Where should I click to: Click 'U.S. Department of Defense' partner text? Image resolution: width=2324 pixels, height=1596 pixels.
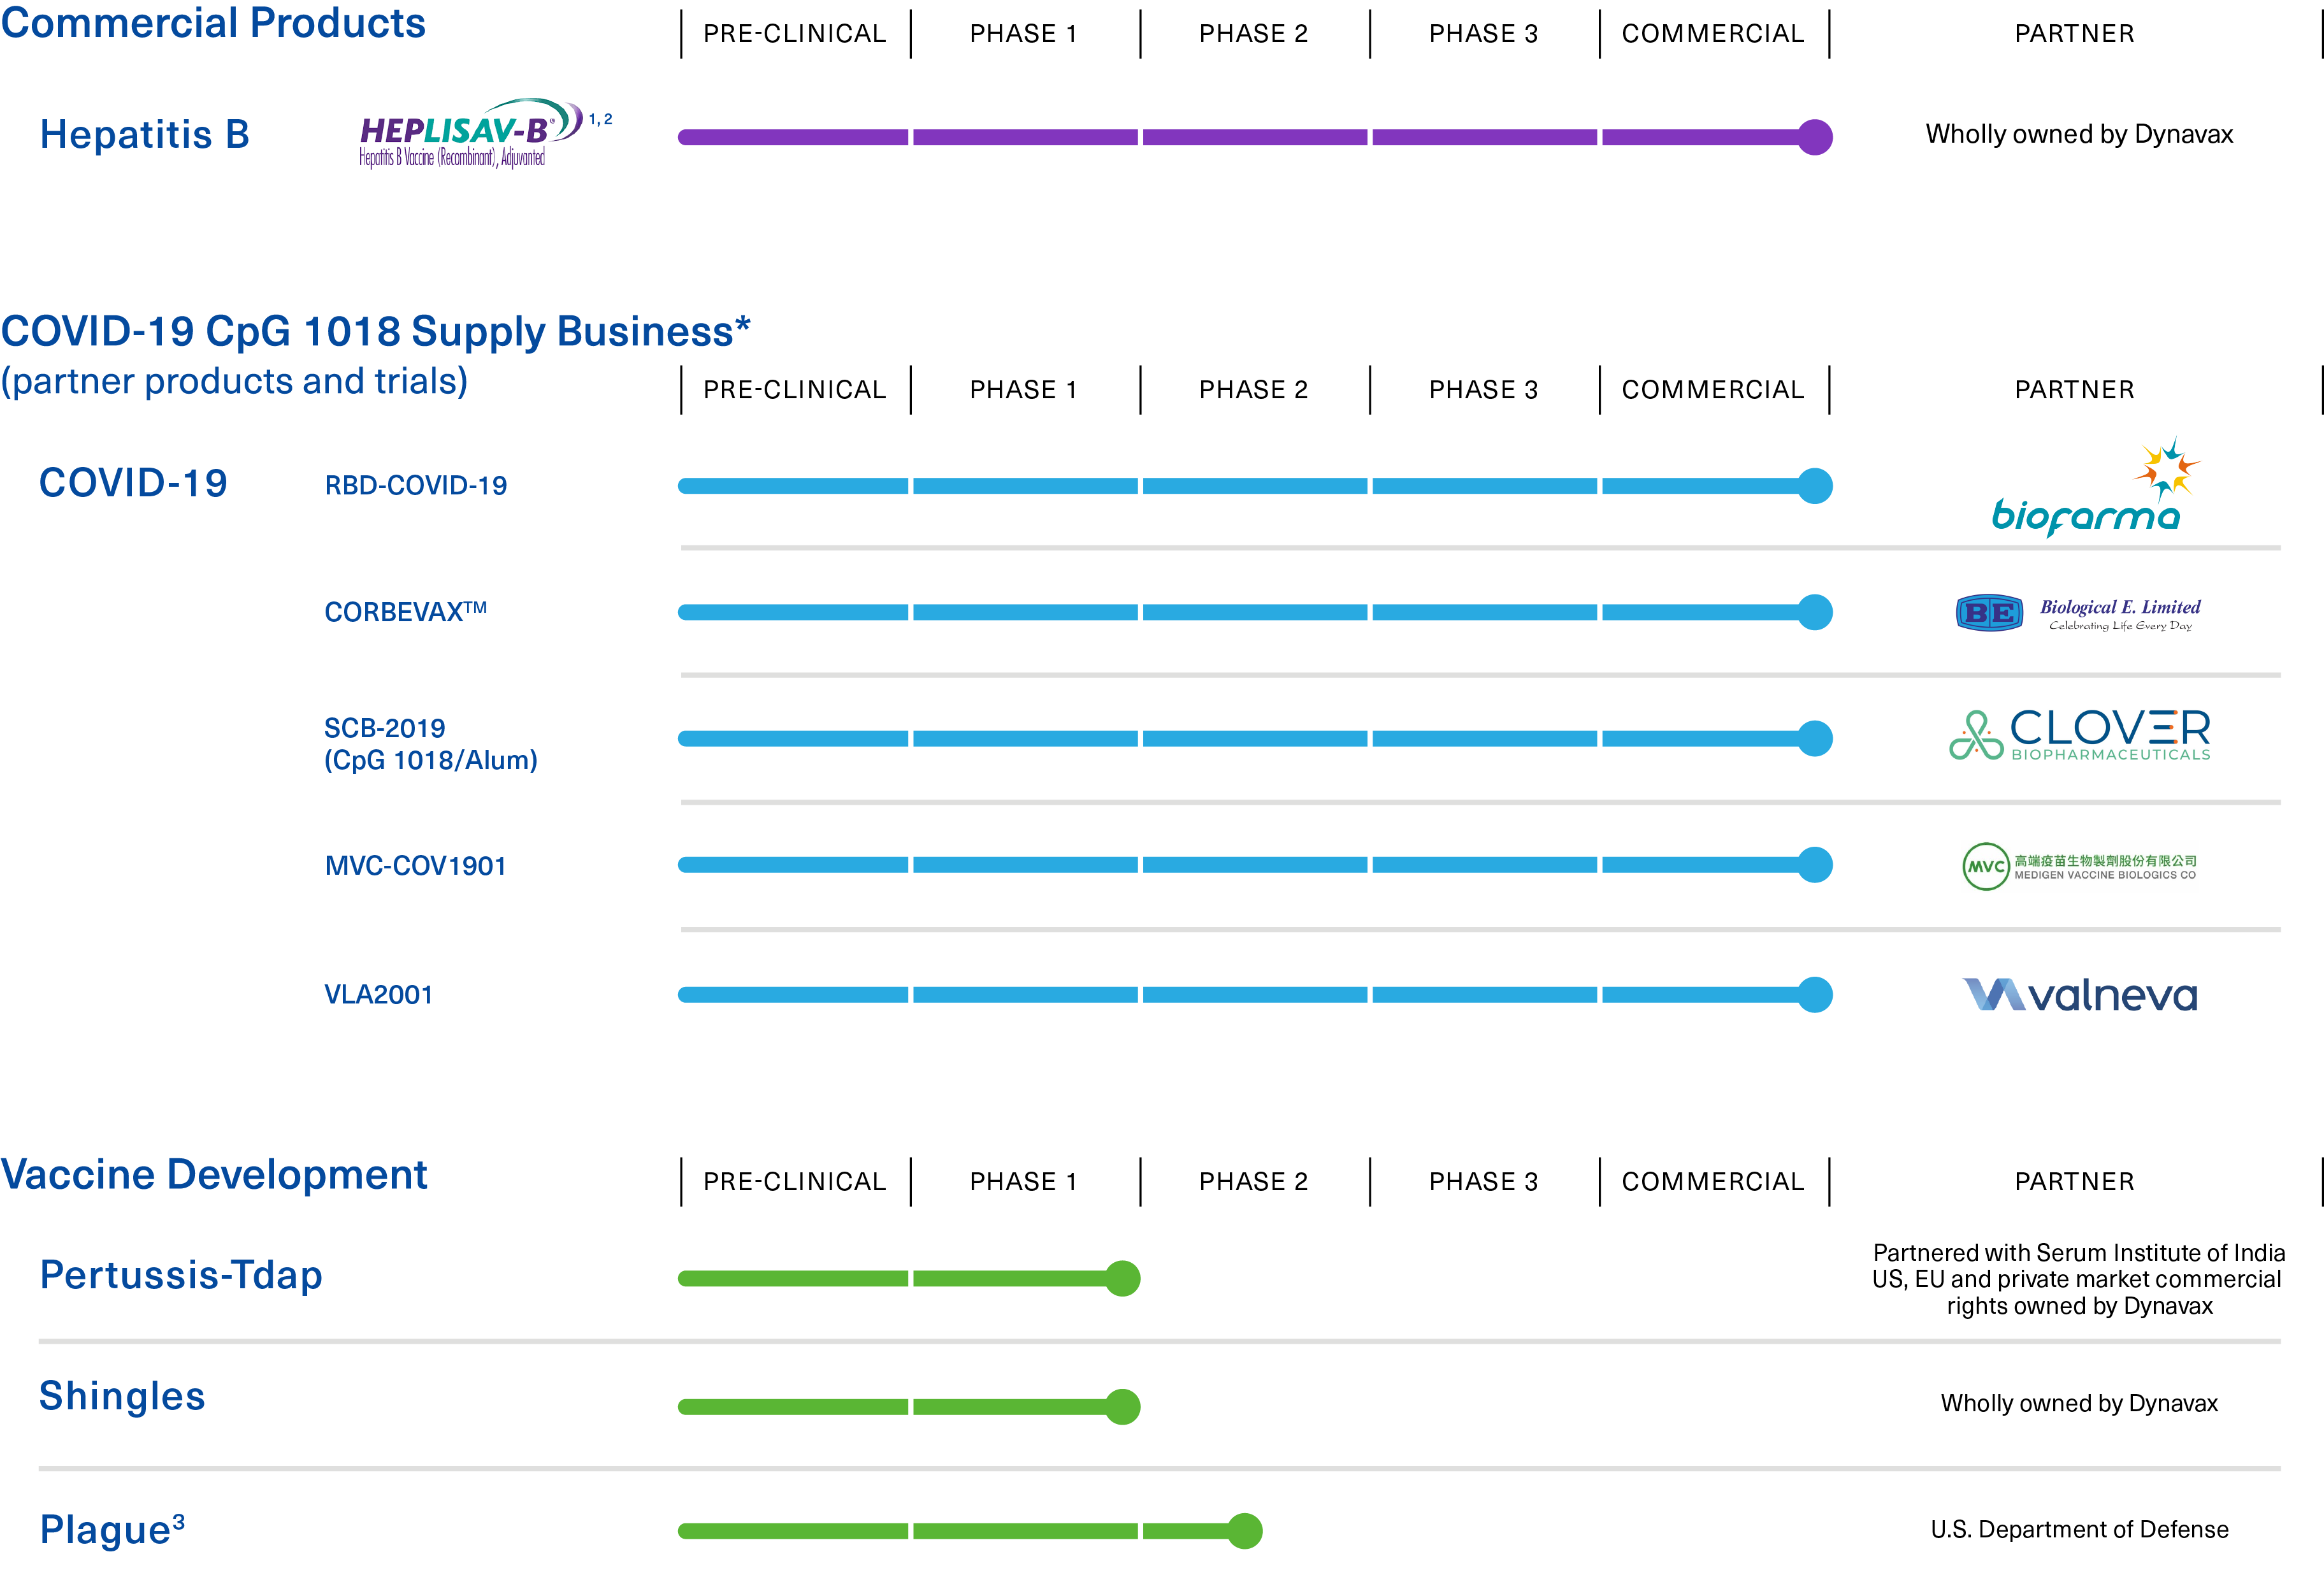tap(2079, 1530)
